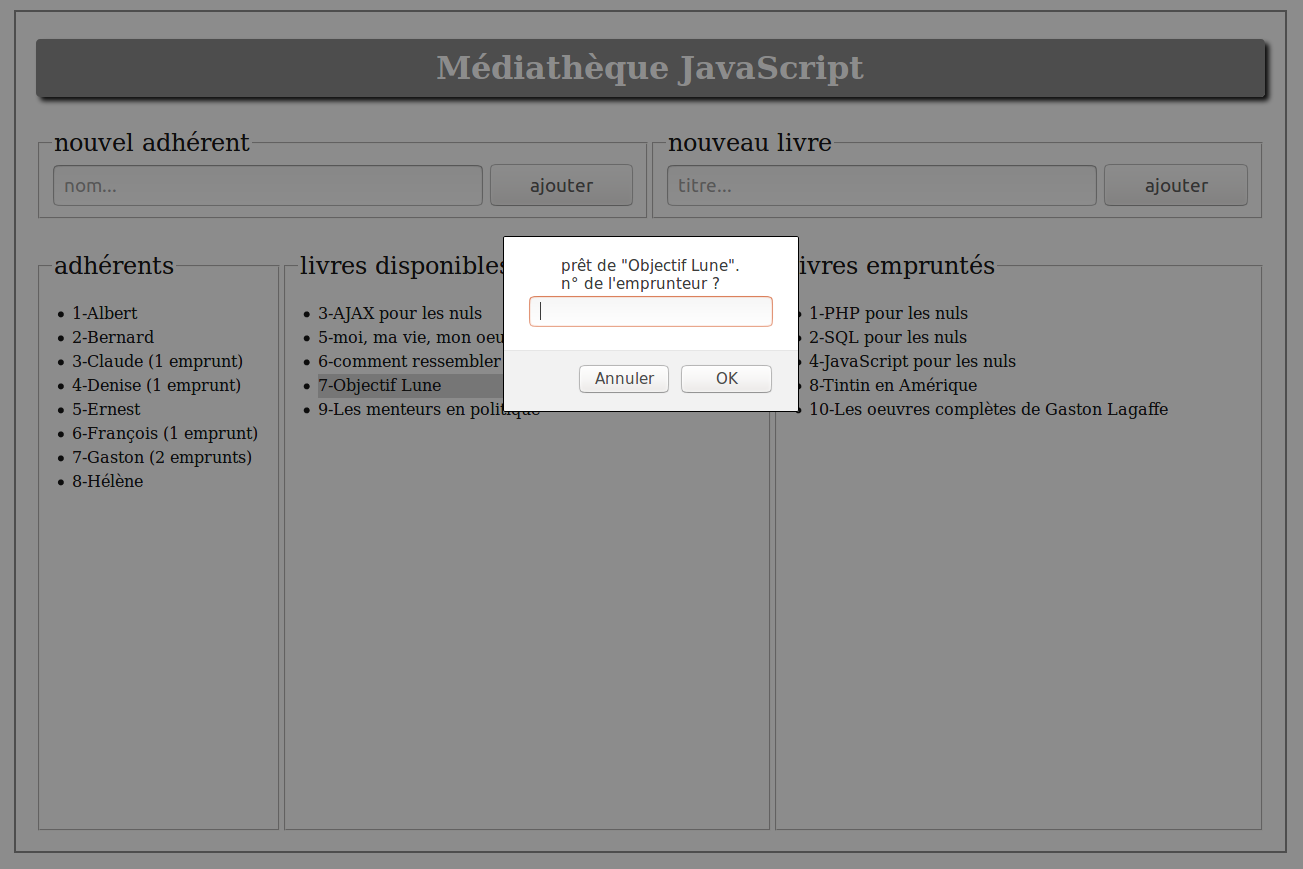Select borrowed book 8-Tintin en Amérique
The width and height of the screenshot is (1303, 869).
click(893, 385)
